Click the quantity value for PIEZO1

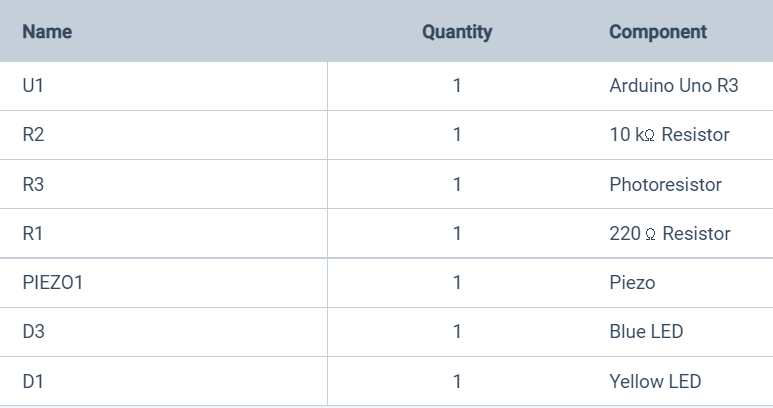click(457, 282)
